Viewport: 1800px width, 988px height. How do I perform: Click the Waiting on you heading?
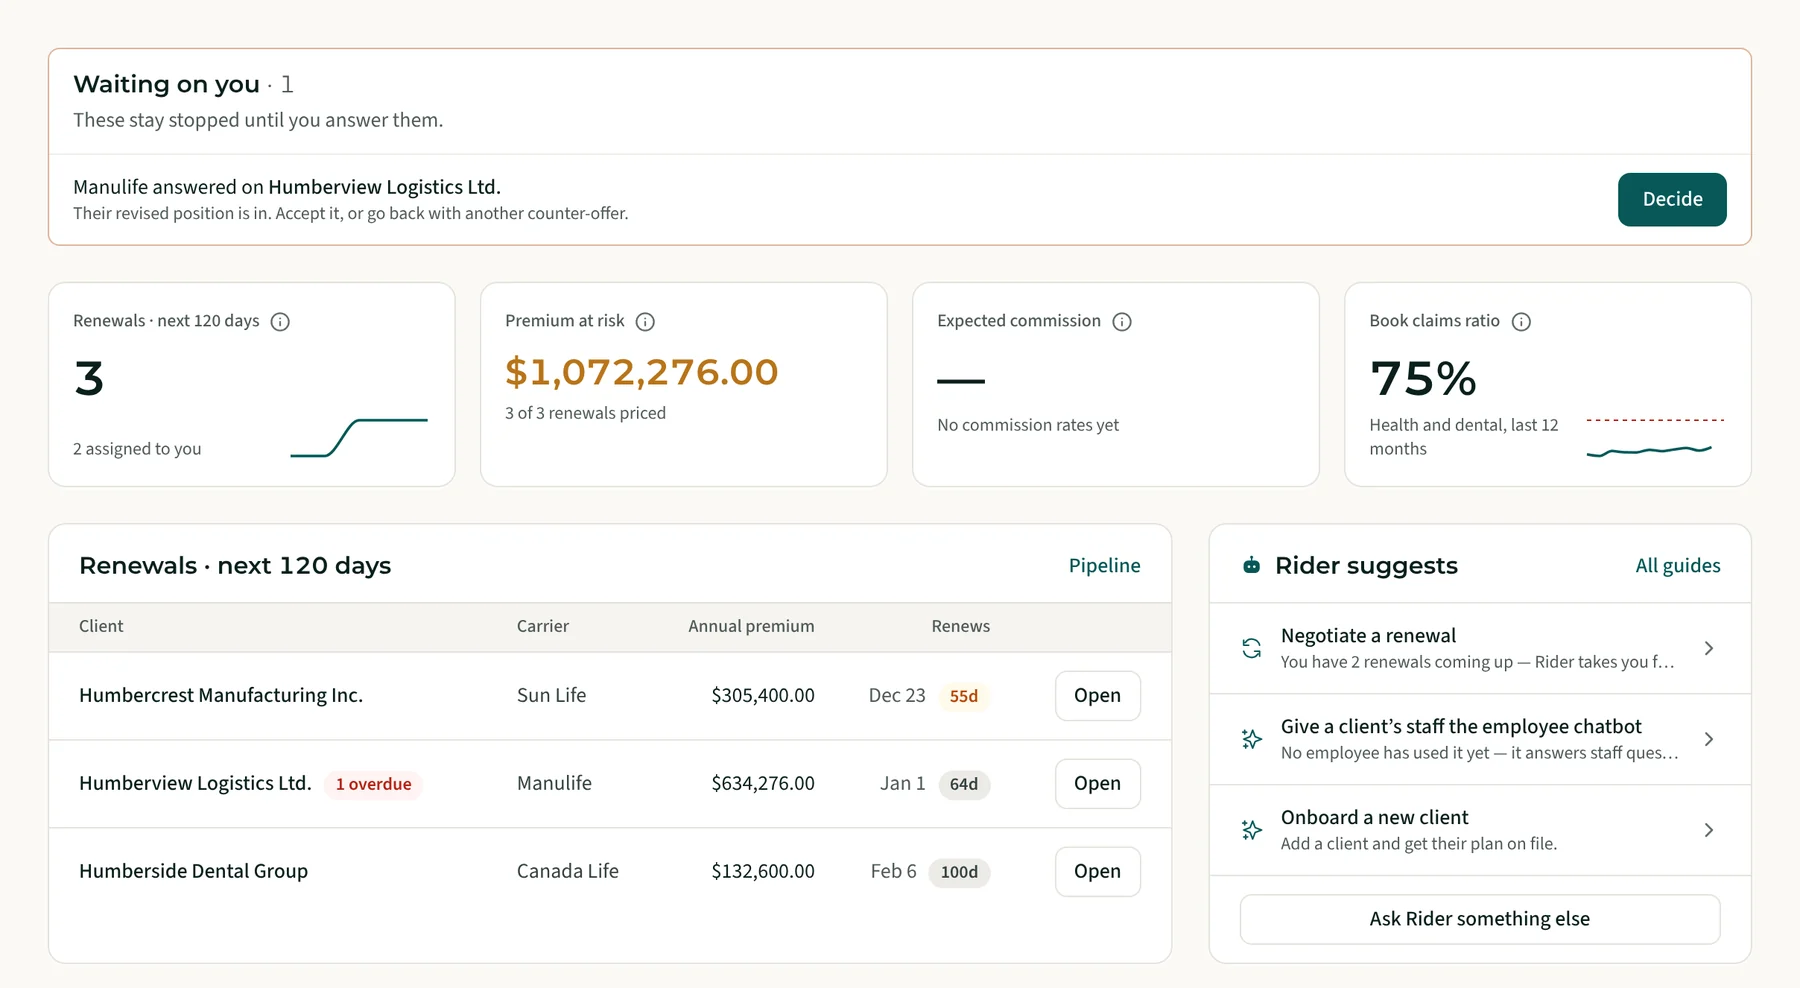click(166, 84)
